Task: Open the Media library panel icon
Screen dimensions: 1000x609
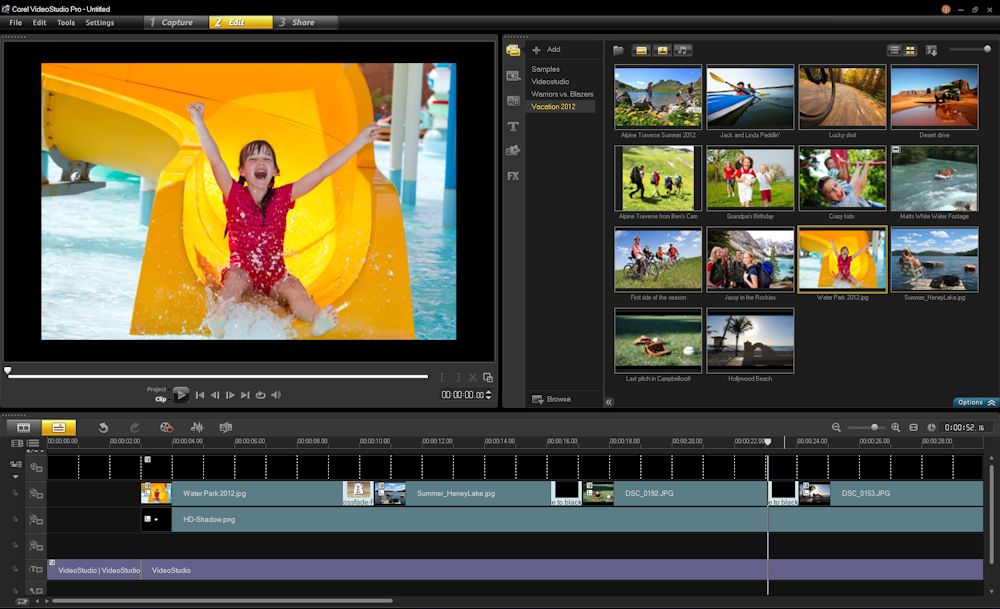Action: pyautogui.click(x=513, y=50)
